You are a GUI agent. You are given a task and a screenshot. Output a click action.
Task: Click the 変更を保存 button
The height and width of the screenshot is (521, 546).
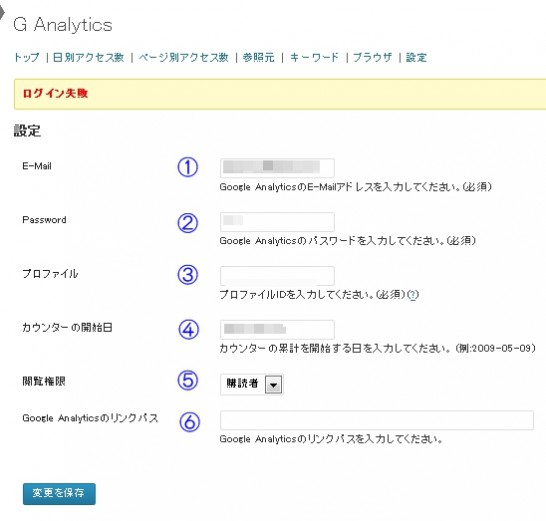59,493
